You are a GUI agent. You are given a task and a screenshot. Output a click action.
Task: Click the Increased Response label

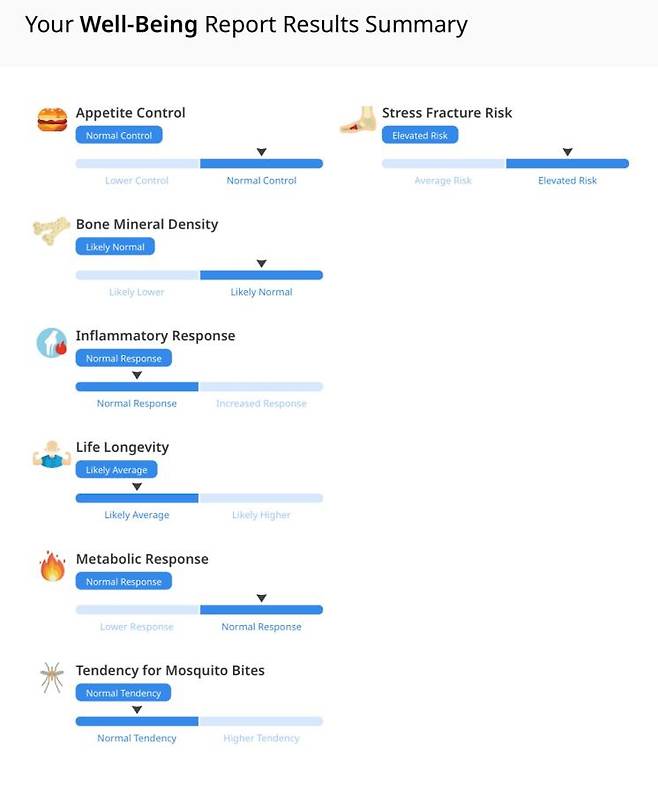click(x=261, y=404)
